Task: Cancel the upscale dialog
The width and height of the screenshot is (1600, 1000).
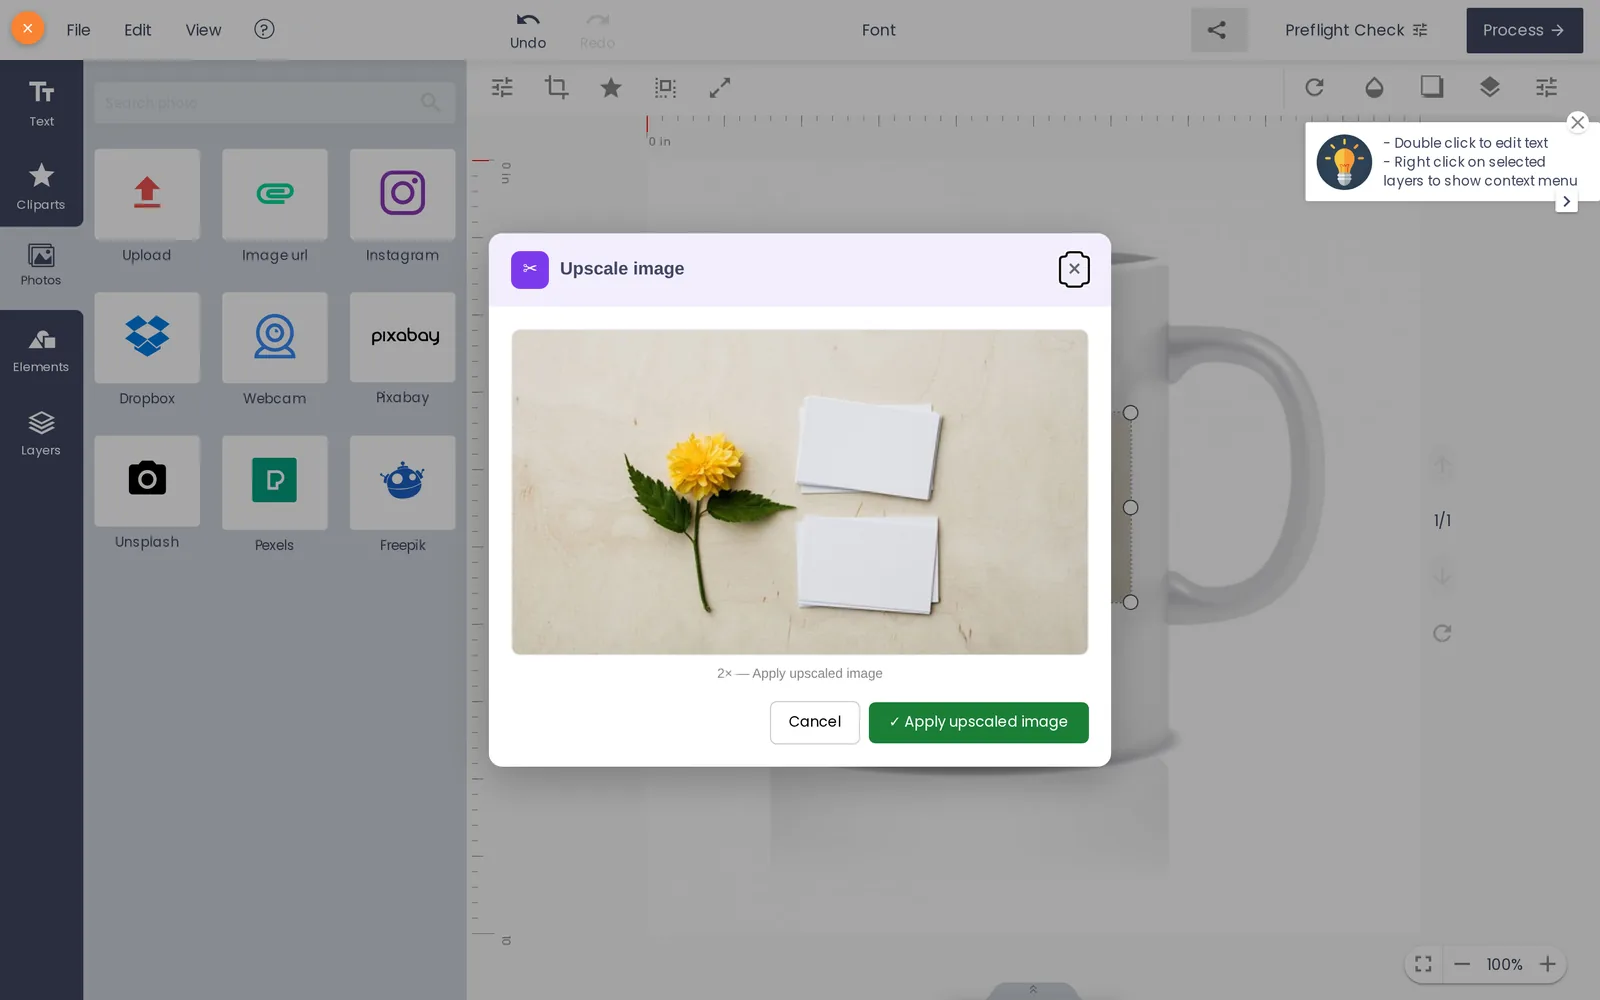Action: 814,722
